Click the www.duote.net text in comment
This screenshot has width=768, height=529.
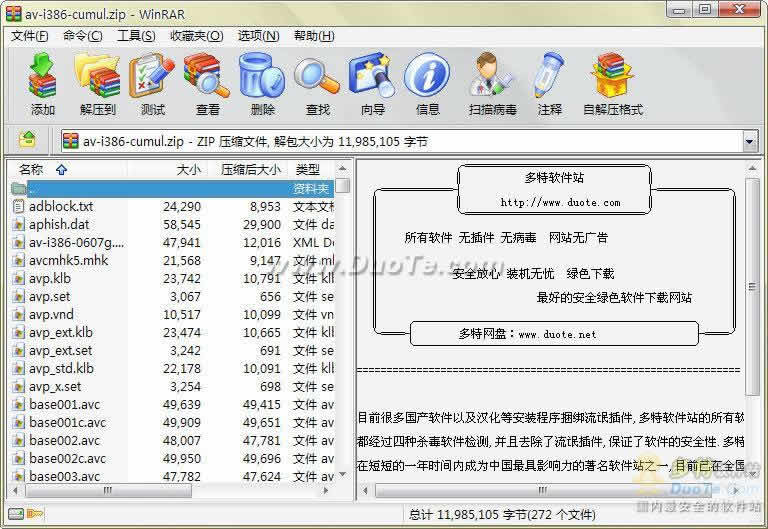tap(557, 335)
